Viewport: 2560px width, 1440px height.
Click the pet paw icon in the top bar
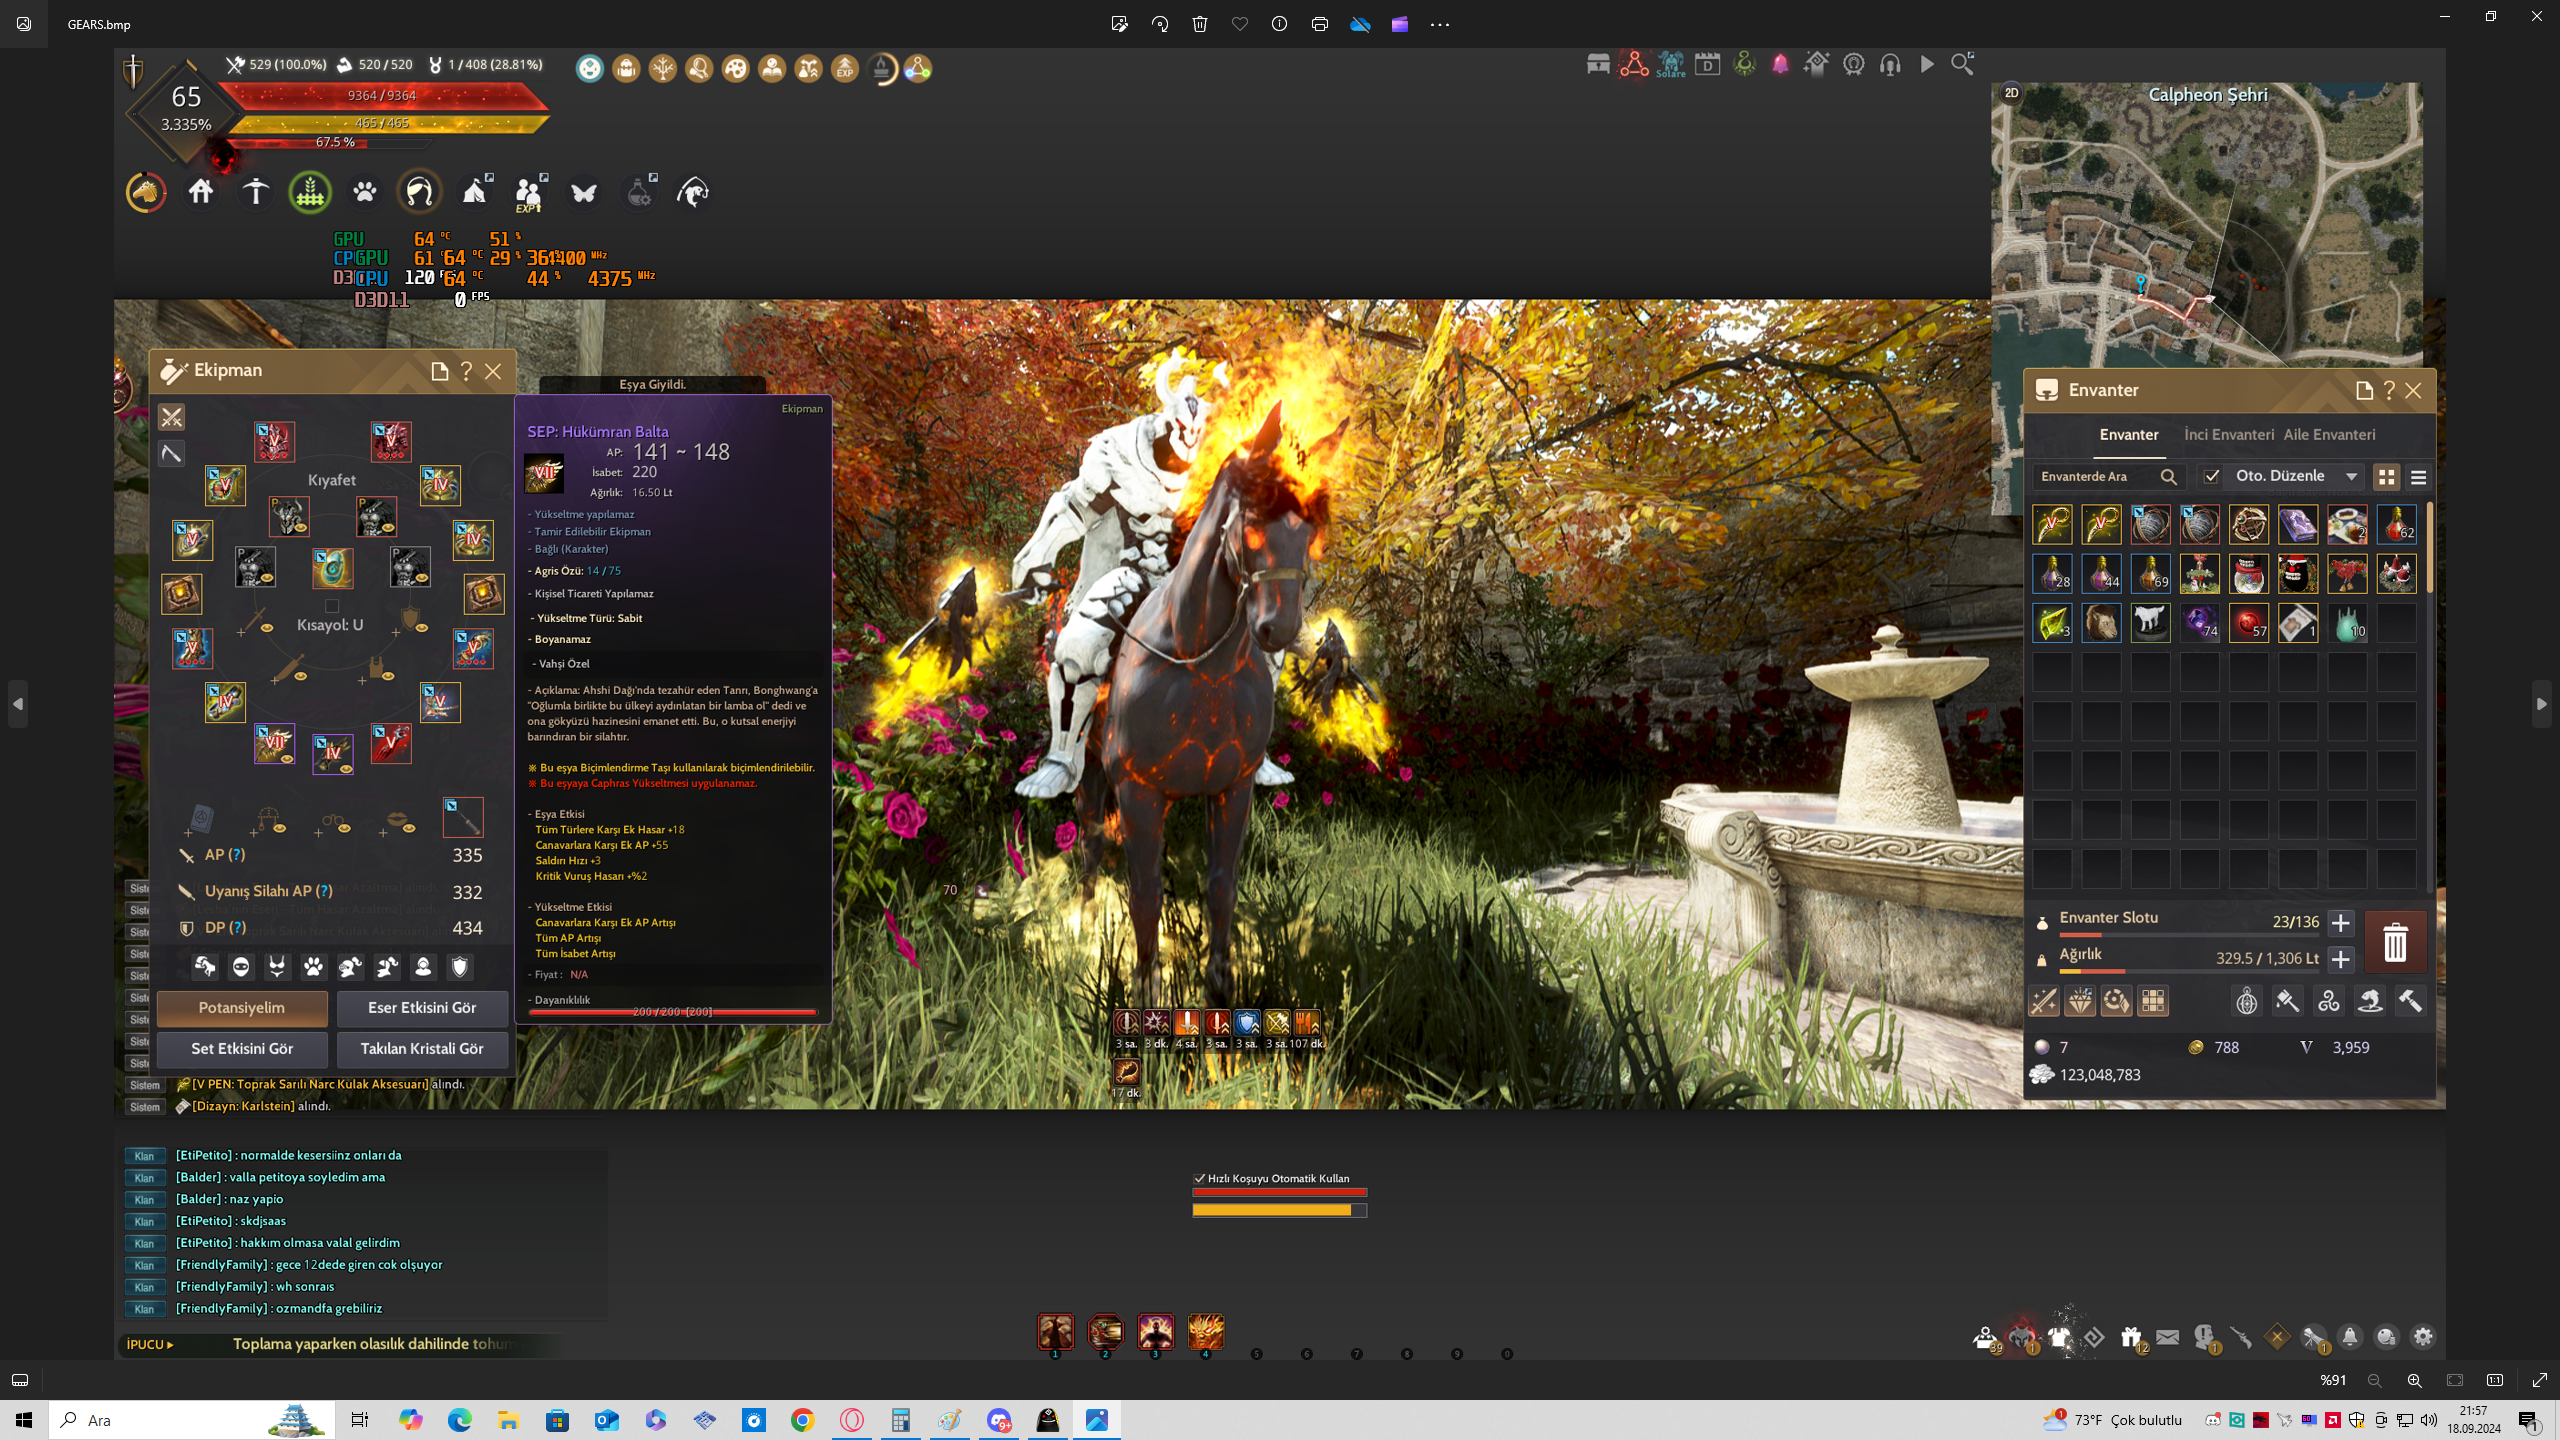pyautogui.click(x=365, y=192)
